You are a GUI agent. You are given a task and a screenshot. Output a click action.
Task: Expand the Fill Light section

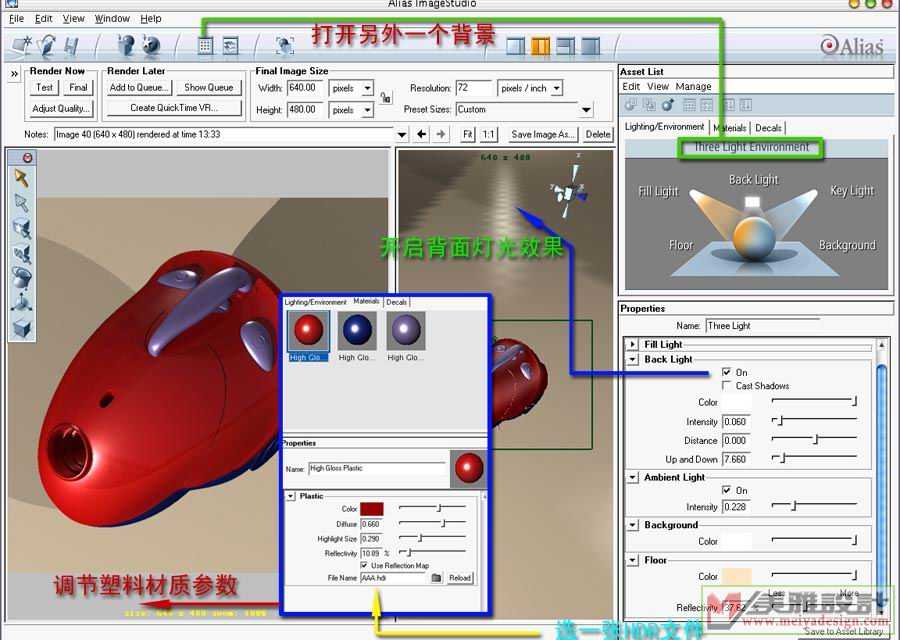632,344
